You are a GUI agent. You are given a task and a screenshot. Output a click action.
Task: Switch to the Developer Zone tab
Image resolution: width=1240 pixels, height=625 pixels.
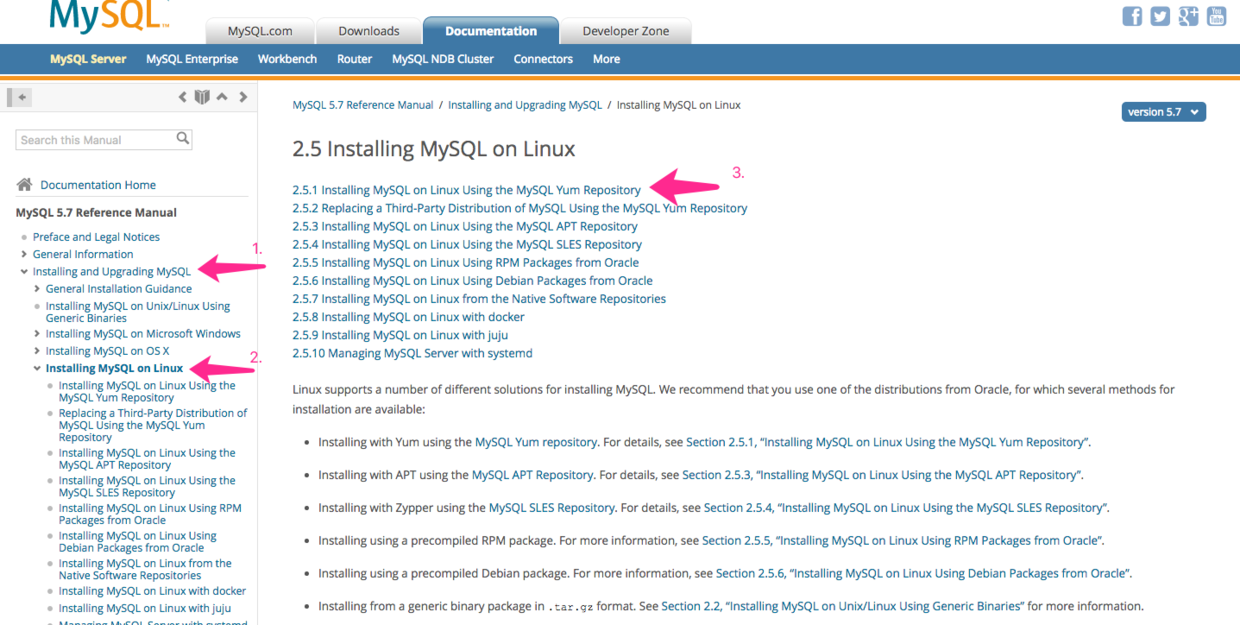pyautogui.click(x=626, y=31)
